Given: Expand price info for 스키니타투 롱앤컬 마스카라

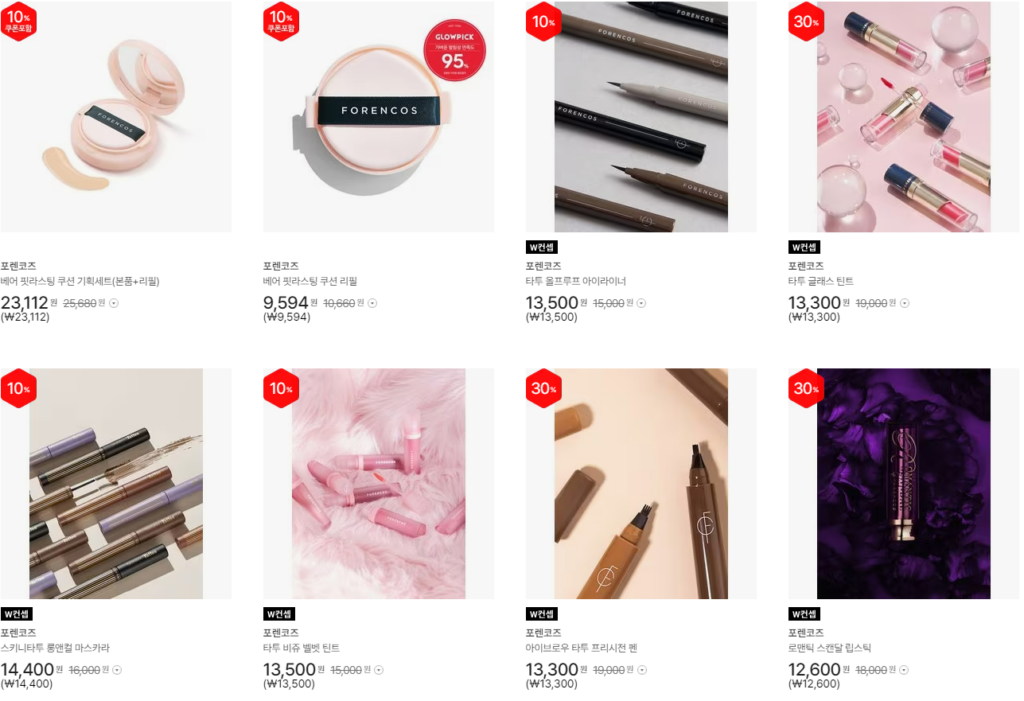Looking at the screenshot, I should [118, 670].
